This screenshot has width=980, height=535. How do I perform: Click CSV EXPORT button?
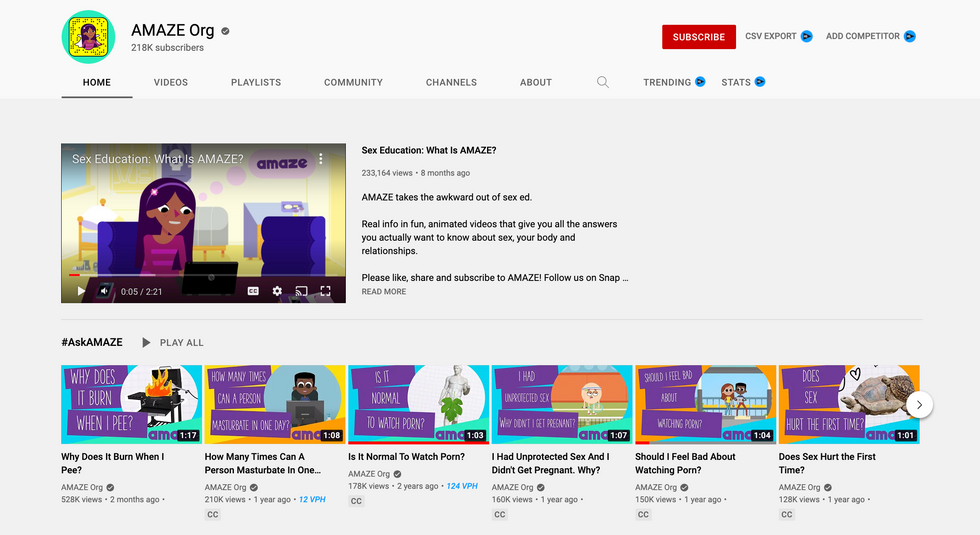tap(771, 36)
